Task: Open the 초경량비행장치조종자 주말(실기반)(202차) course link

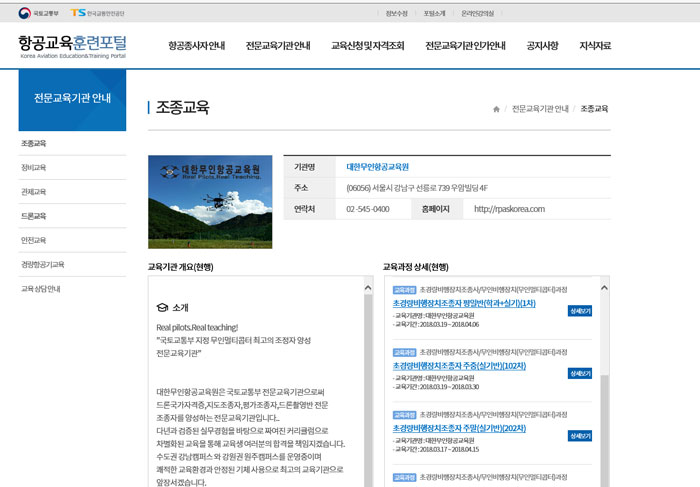Action: (x=459, y=428)
